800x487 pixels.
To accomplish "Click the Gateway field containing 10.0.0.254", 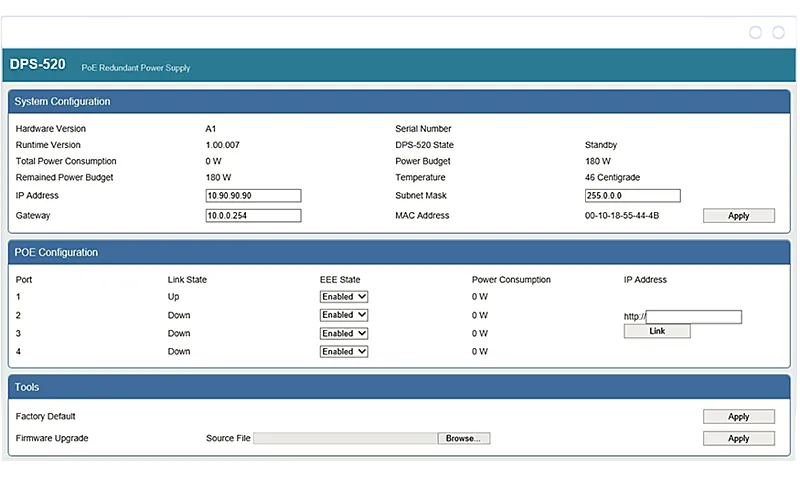I will pos(253,216).
